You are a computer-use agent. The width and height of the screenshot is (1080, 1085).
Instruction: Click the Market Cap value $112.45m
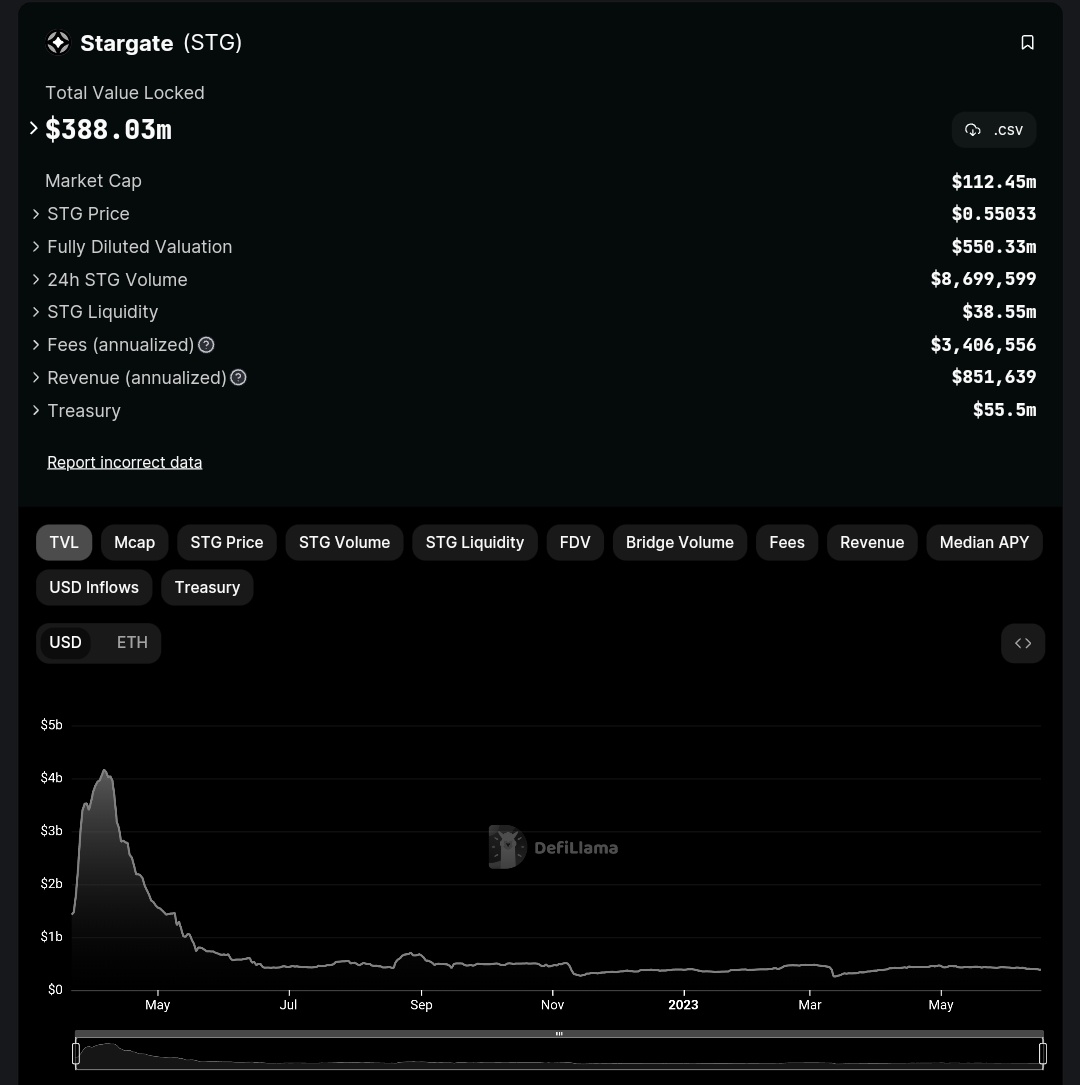[x=994, y=182]
